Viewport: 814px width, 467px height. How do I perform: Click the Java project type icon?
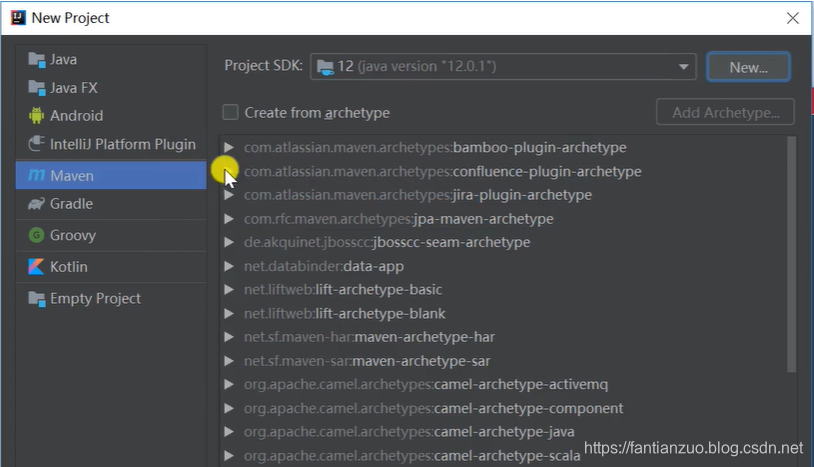coord(37,60)
